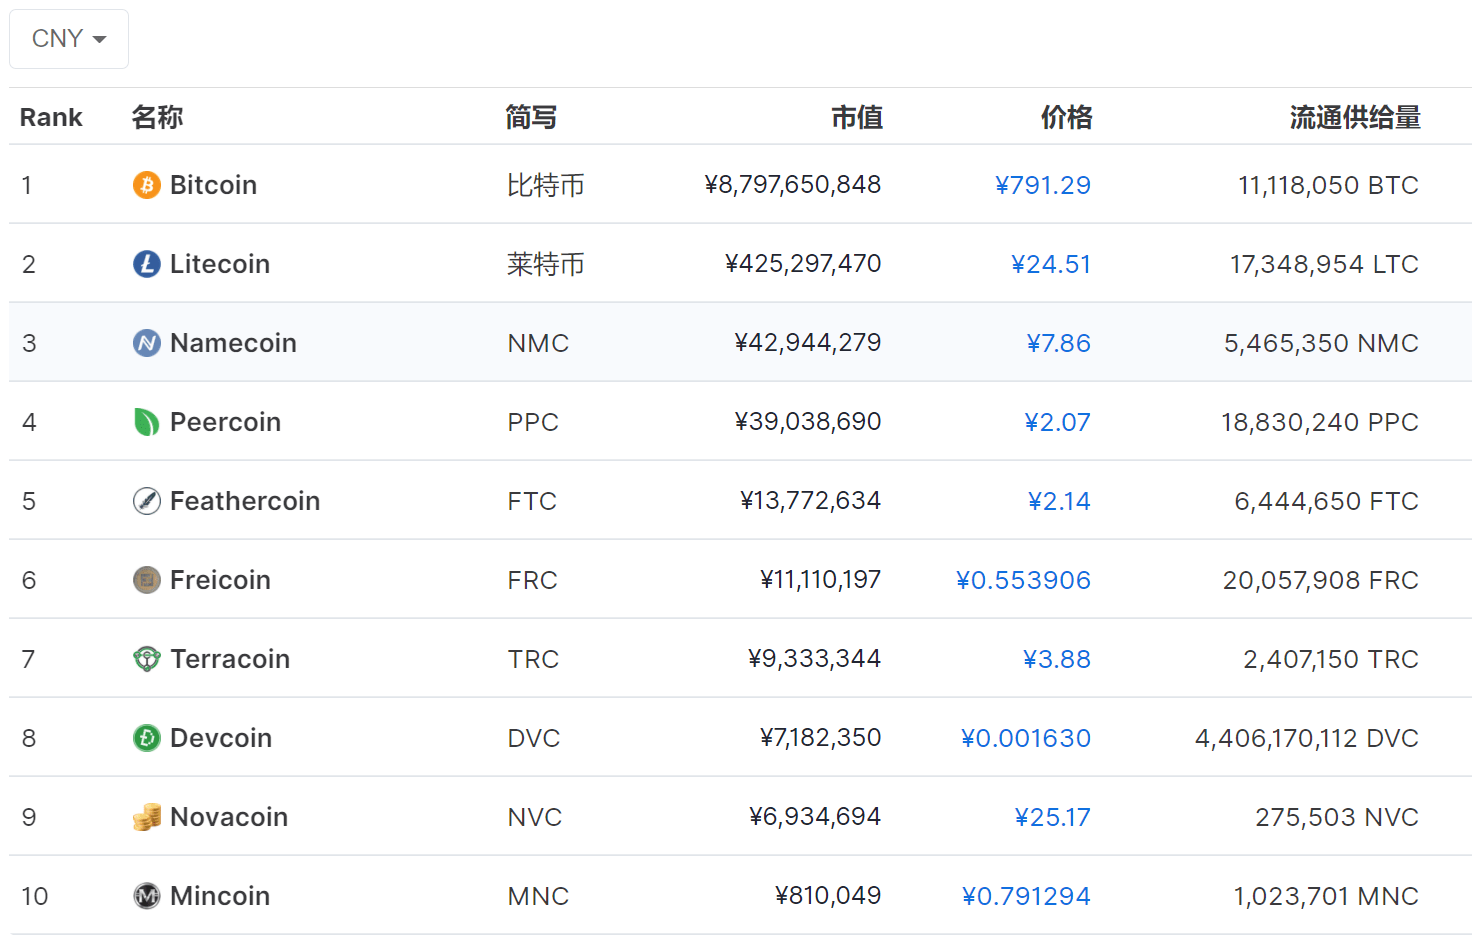1472x938 pixels.
Task: Select Peercoin market cap ¥39,038,690
Action: point(808,422)
